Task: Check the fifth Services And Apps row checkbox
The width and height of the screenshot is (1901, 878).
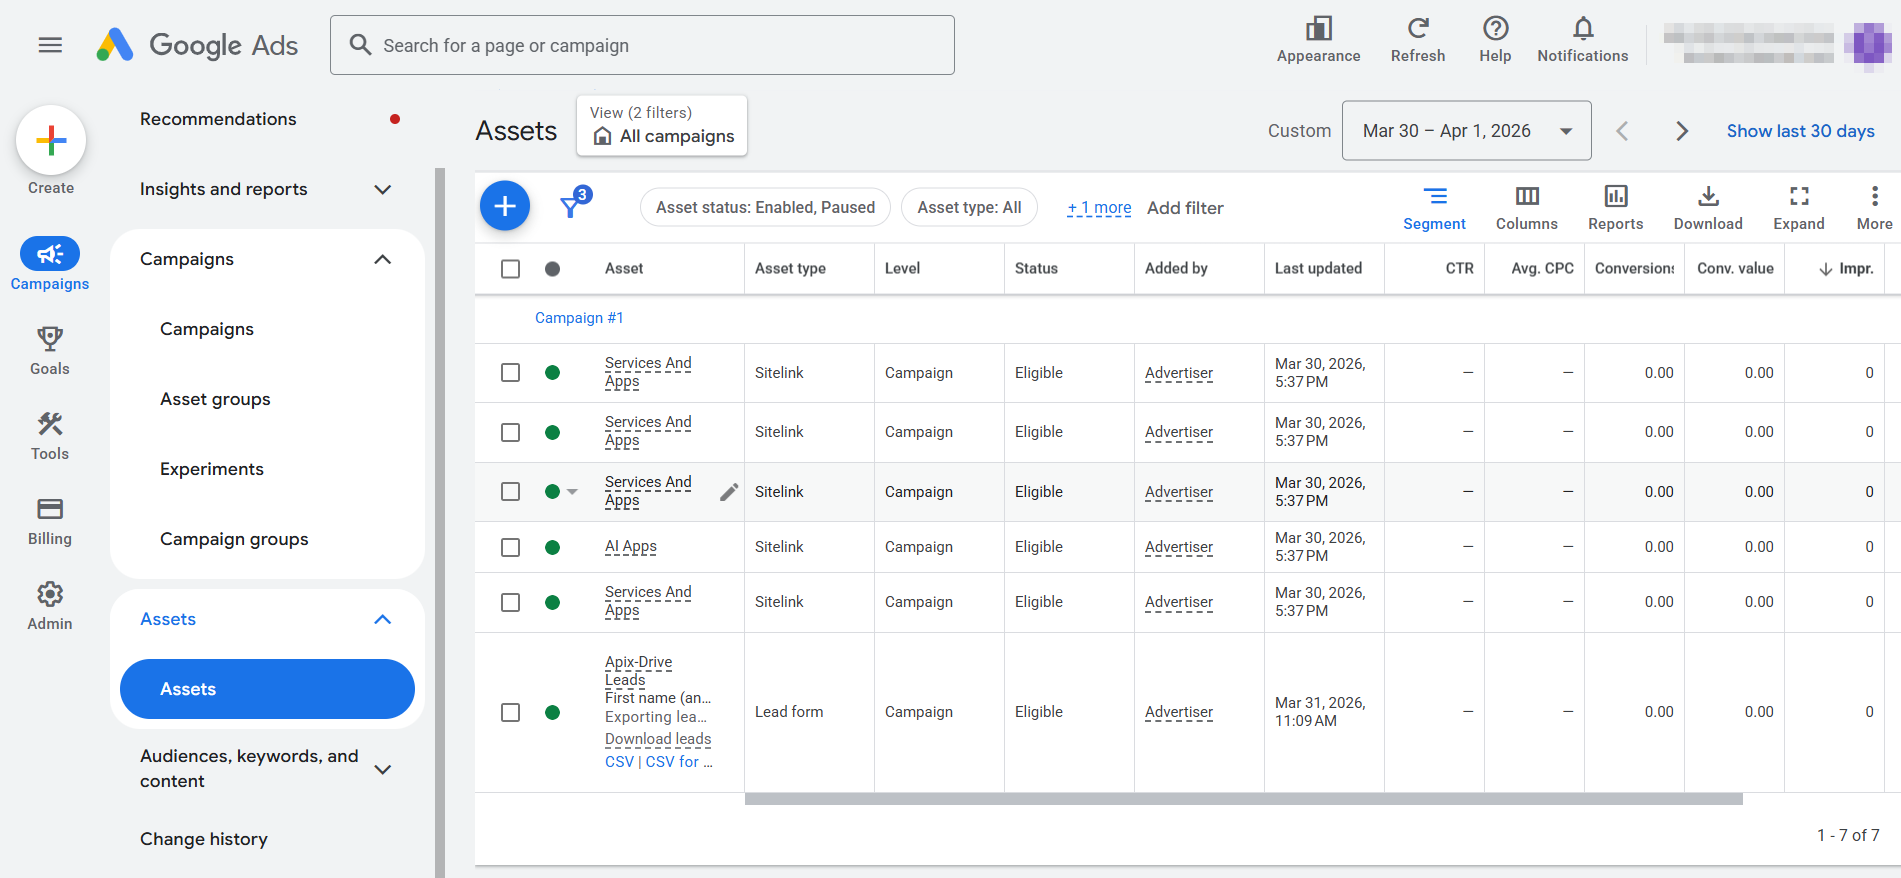Action: [510, 602]
